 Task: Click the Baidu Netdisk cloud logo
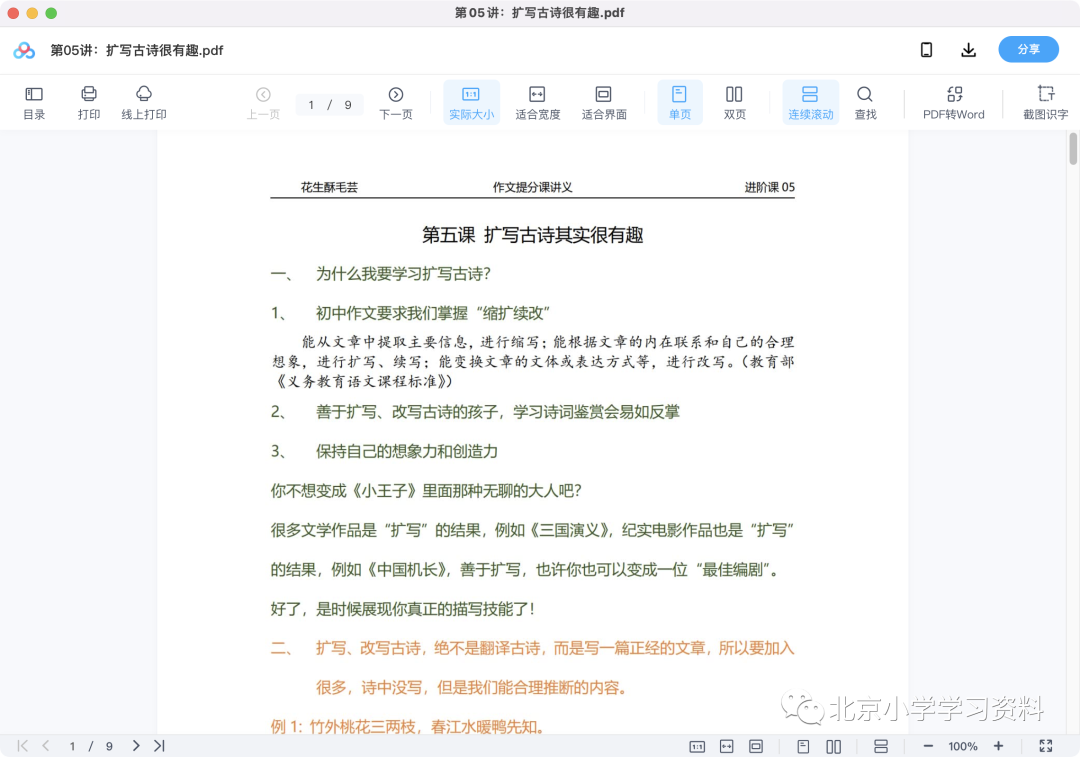(x=24, y=50)
